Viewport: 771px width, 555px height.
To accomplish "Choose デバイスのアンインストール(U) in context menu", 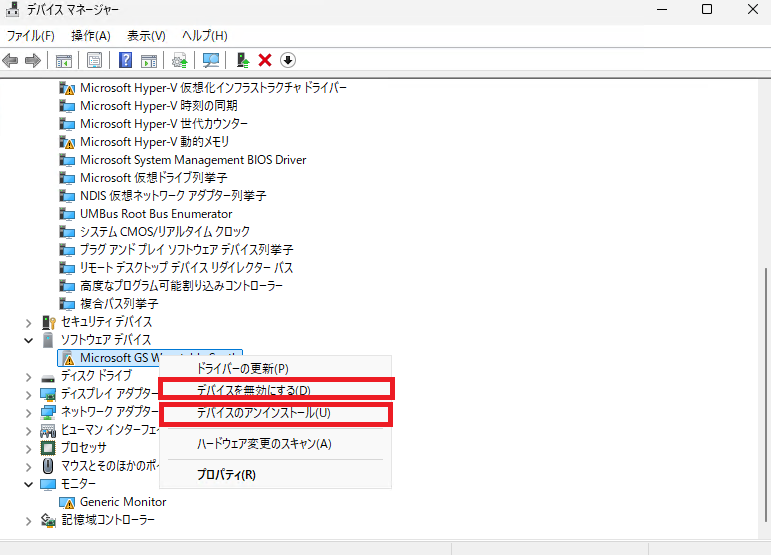I will pyautogui.click(x=275, y=413).
